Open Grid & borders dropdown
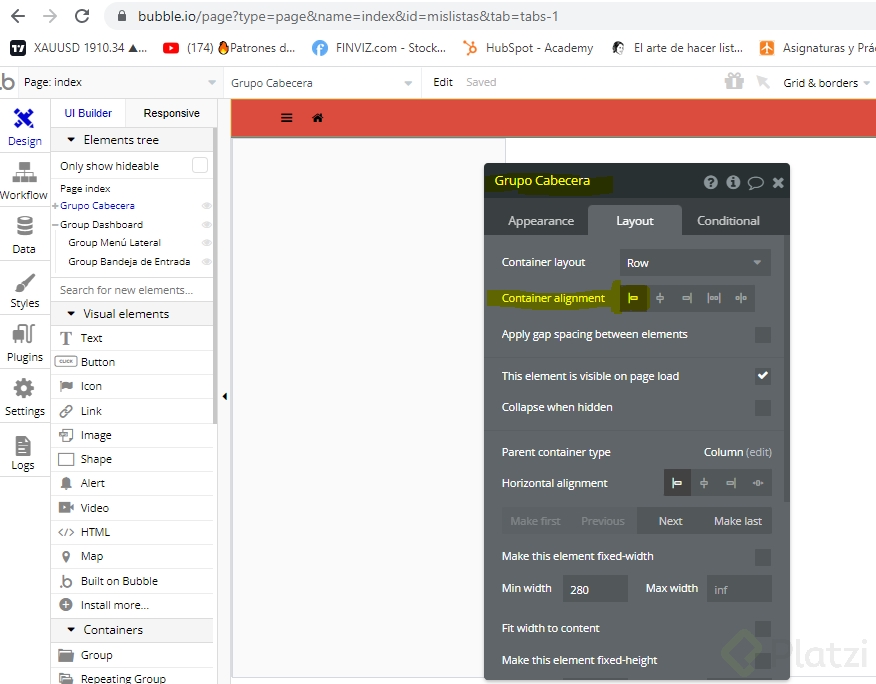The height and width of the screenshot is (684, 876). (x=826, y=83)
